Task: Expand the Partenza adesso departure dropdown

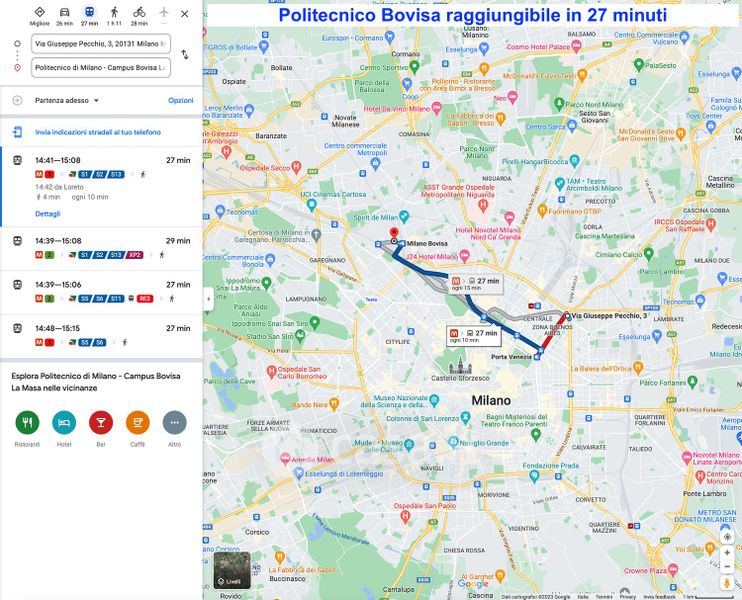Action: 67,101
